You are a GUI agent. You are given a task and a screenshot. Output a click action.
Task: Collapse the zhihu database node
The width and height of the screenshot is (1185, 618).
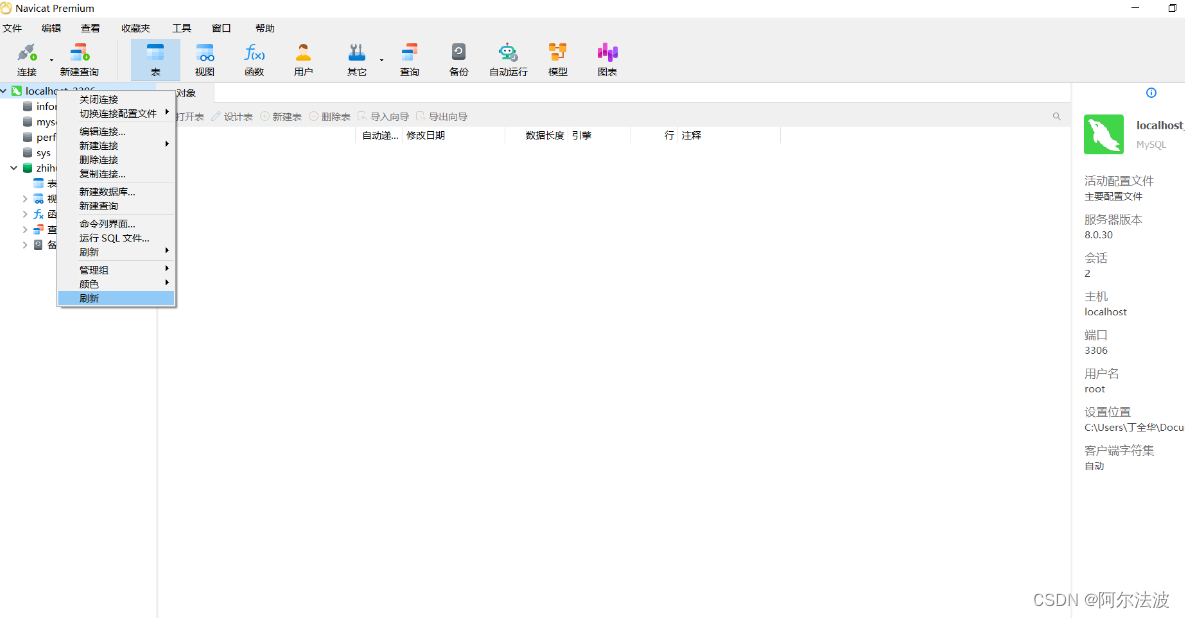14,168
